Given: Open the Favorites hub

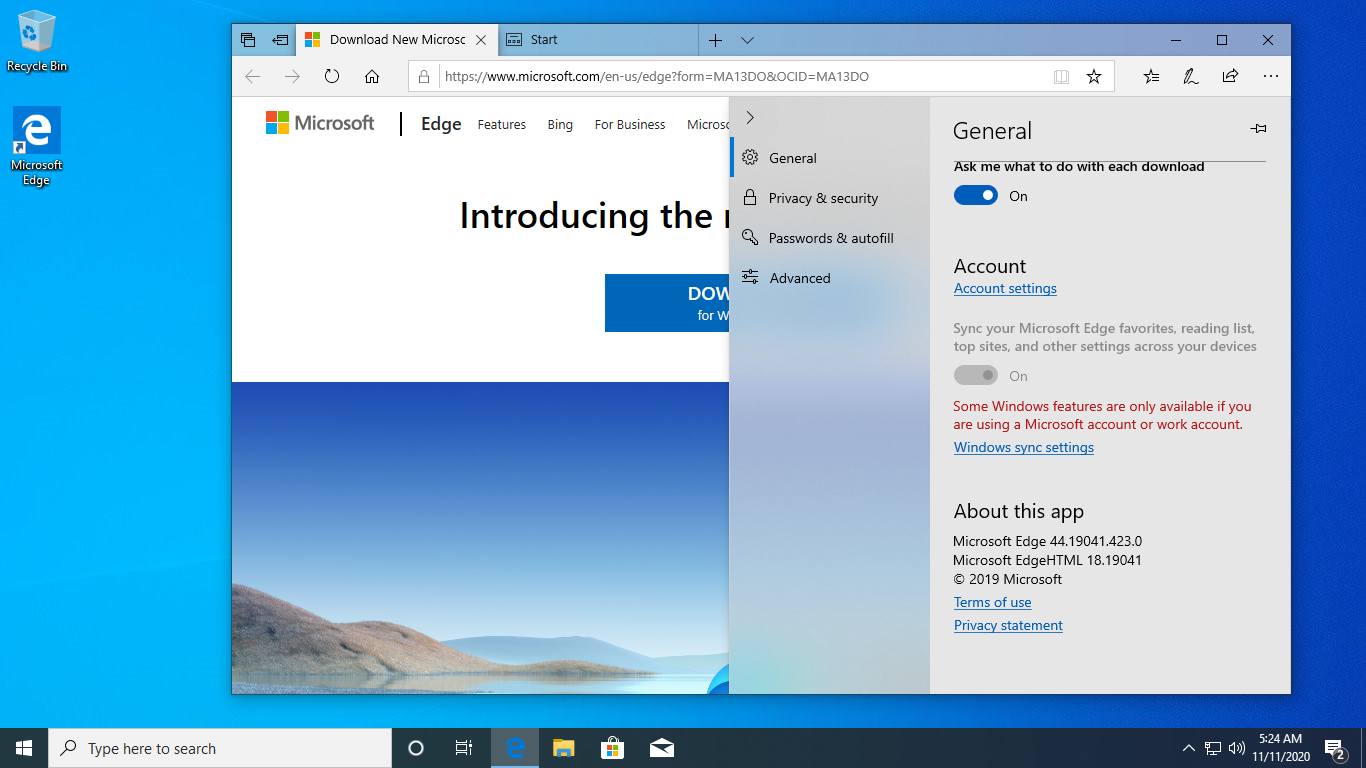Looking at the screenshot, I should click(x=1151, y=76).
